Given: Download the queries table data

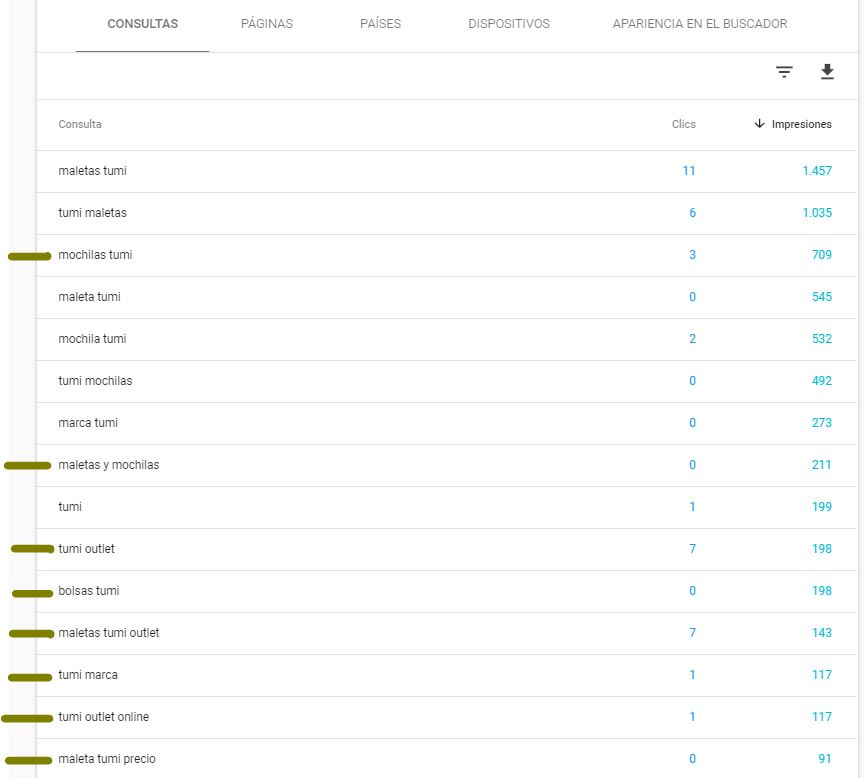Looking at the screenshot, I should pos(827,72).
